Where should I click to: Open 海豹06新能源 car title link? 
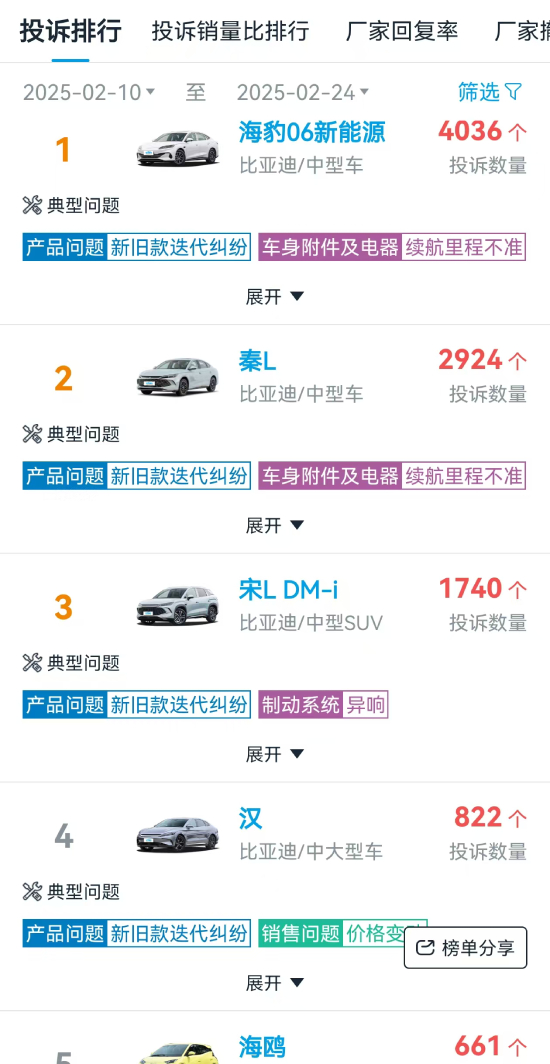312,132
